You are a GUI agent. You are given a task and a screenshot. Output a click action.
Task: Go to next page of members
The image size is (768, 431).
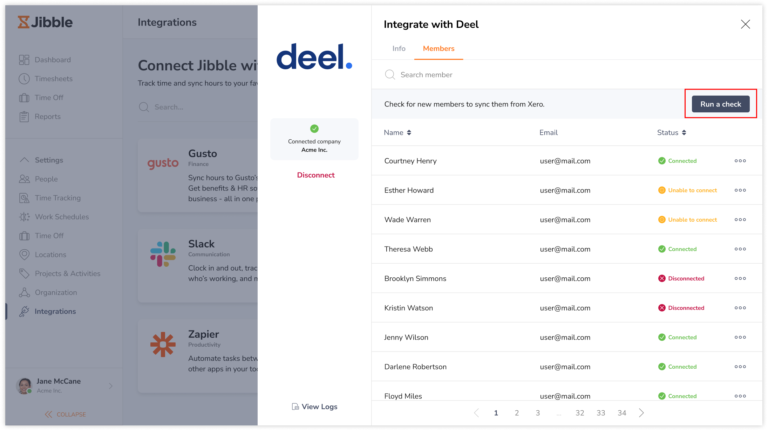[641, 412]
